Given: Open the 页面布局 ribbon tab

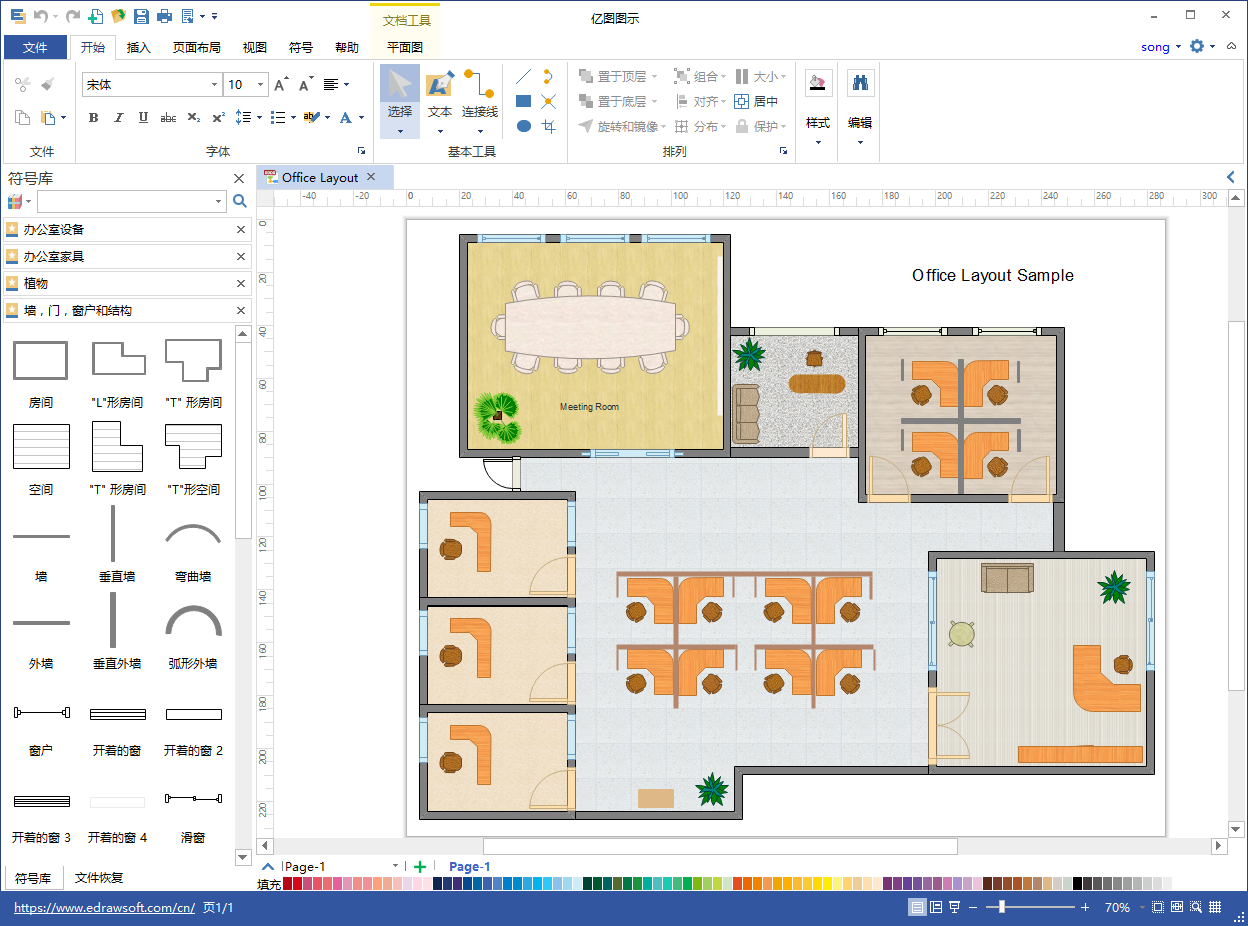Looking at the screenshot, I should [197, 47].
